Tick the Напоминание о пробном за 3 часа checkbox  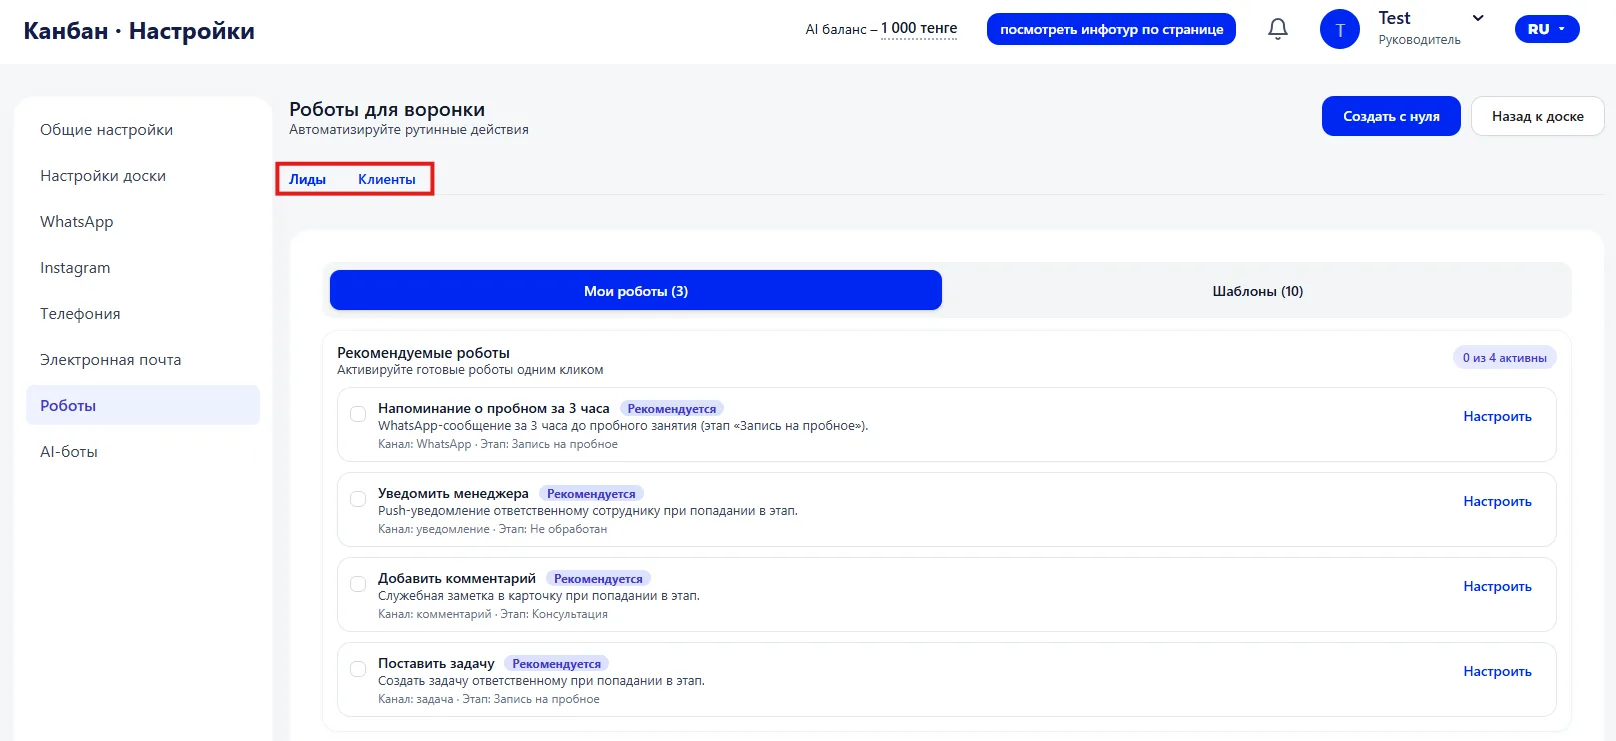[x=358, y=414]
